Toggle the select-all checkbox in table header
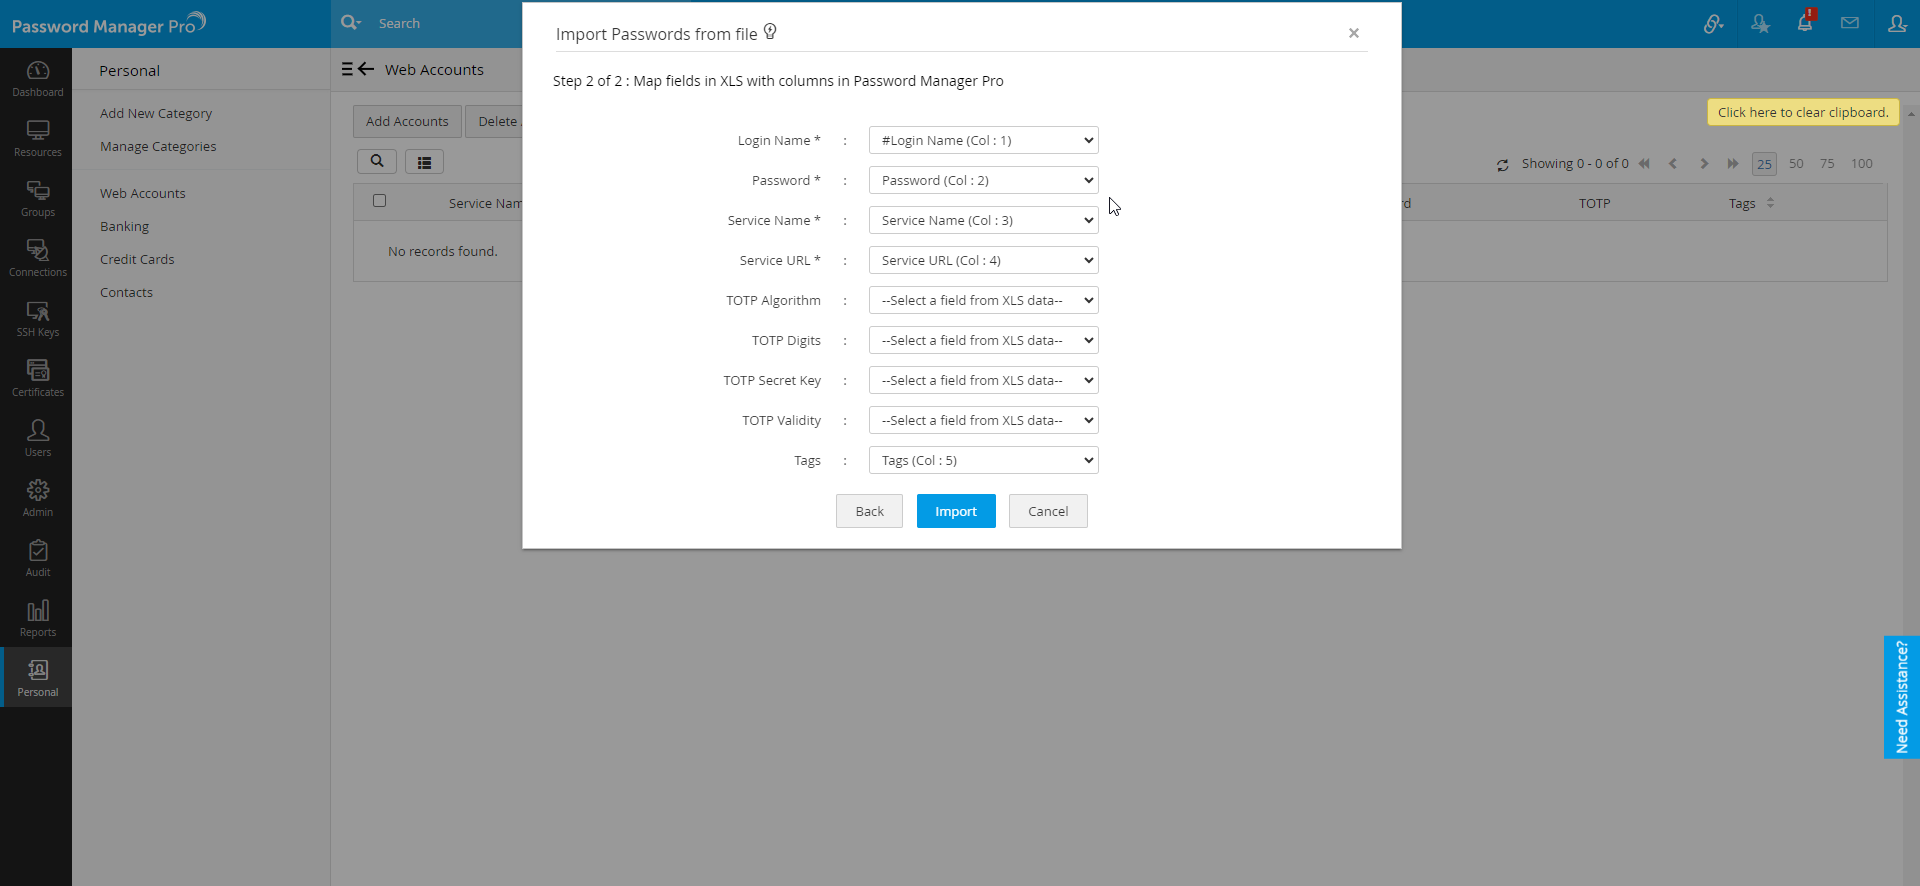 click(379, 201)
